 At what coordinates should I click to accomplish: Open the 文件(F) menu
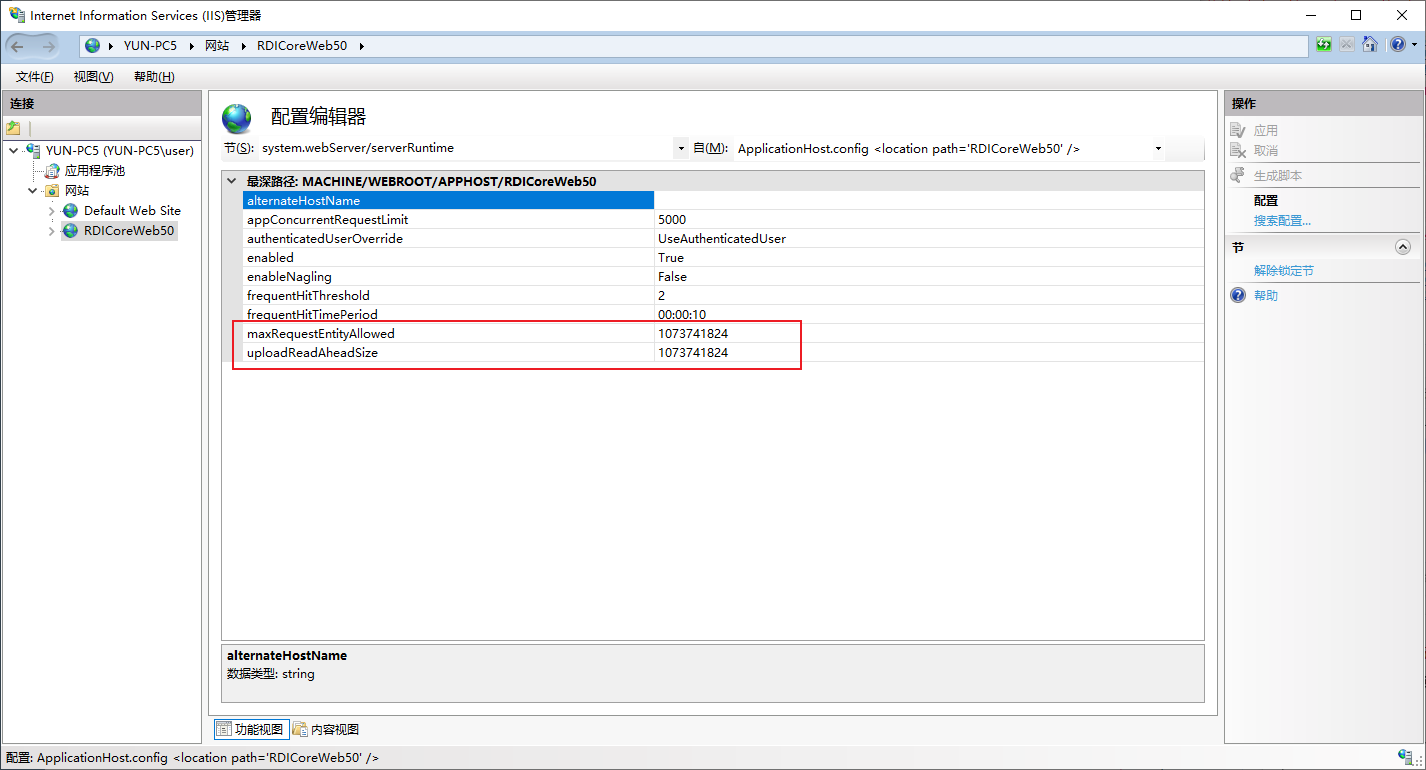(34, 77)
